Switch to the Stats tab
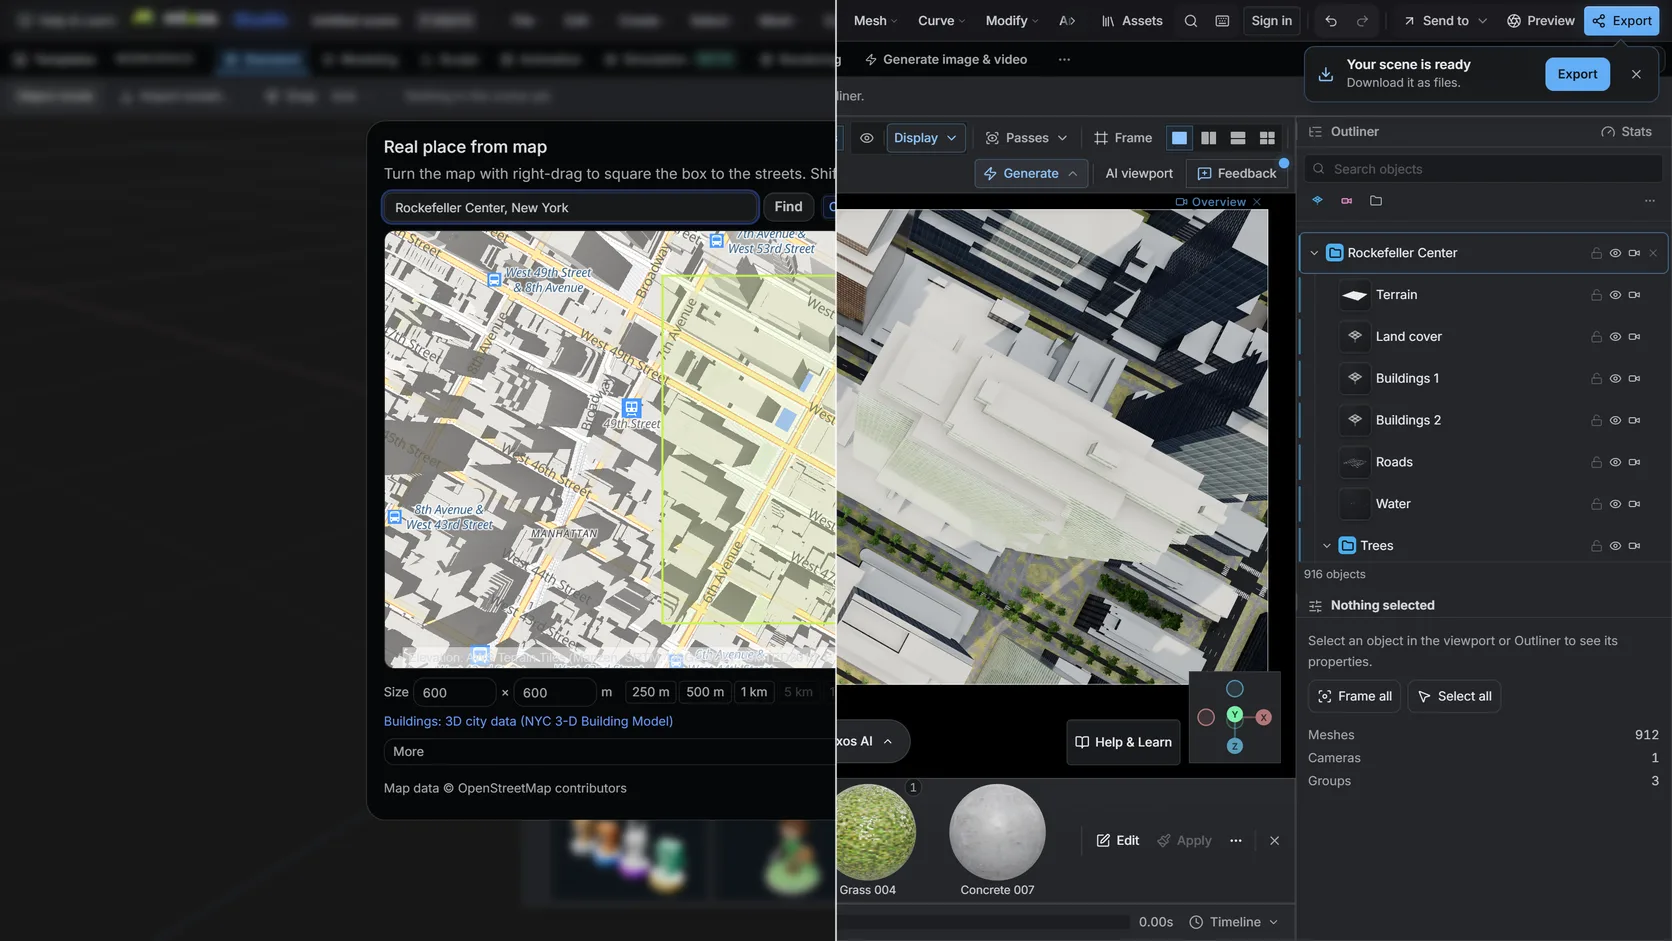 [x=1626, y=132]
